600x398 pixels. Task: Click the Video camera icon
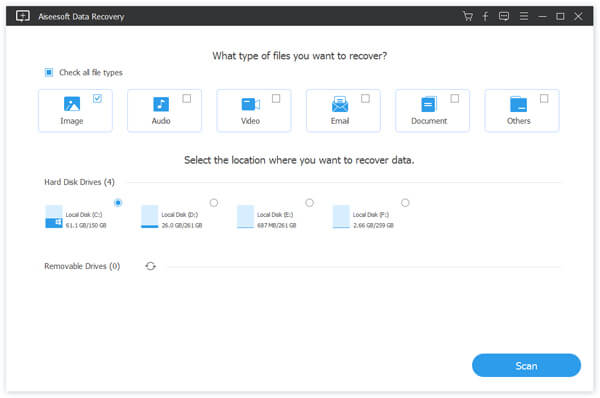(x=251, y=104)
